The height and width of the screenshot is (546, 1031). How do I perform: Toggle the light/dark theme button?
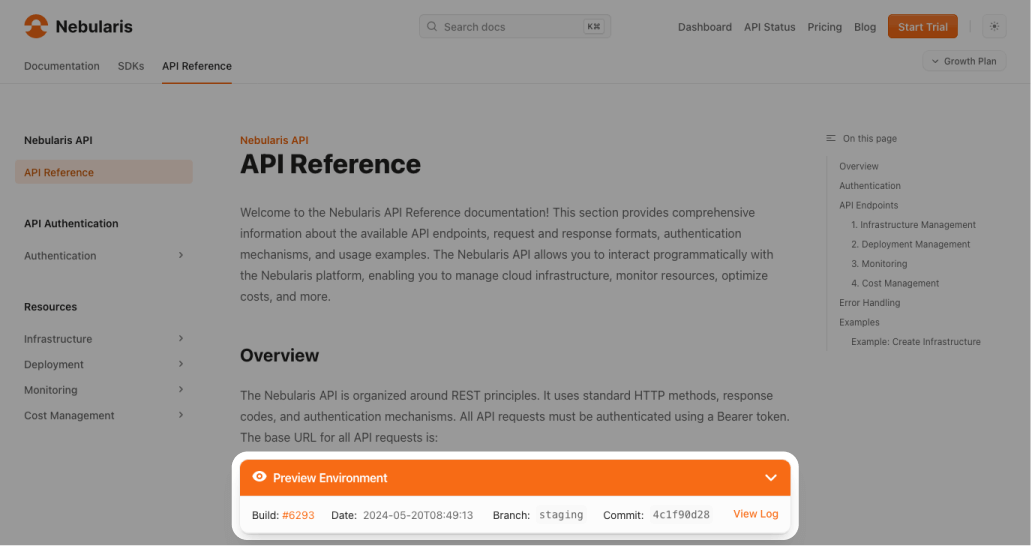pos(993,27)
